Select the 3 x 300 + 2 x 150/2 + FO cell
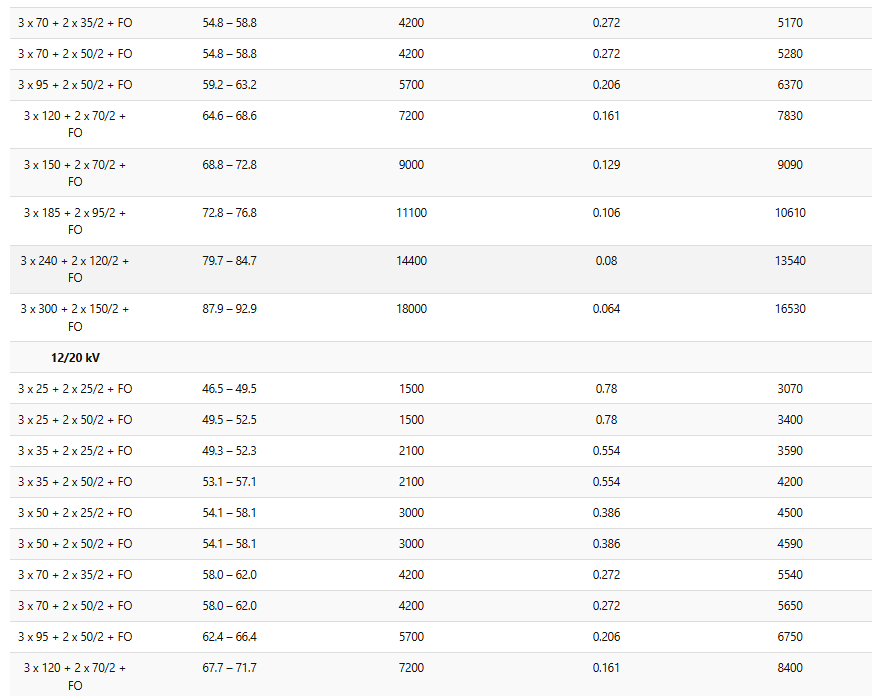The width and height of the screenshot is (880, 696). point(75,318)
